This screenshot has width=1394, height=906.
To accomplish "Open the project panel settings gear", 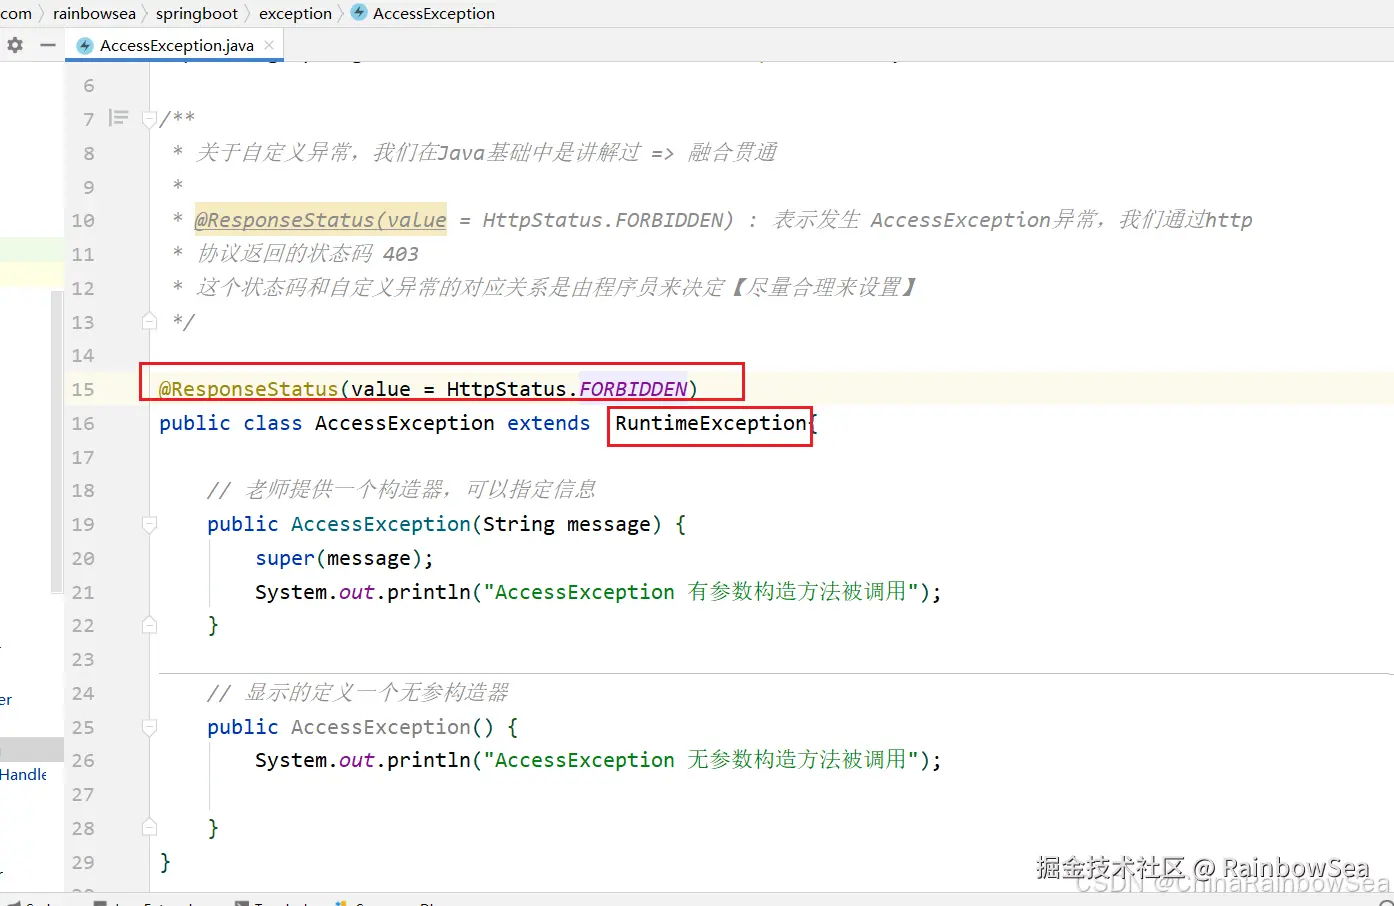I will point(15,45).
